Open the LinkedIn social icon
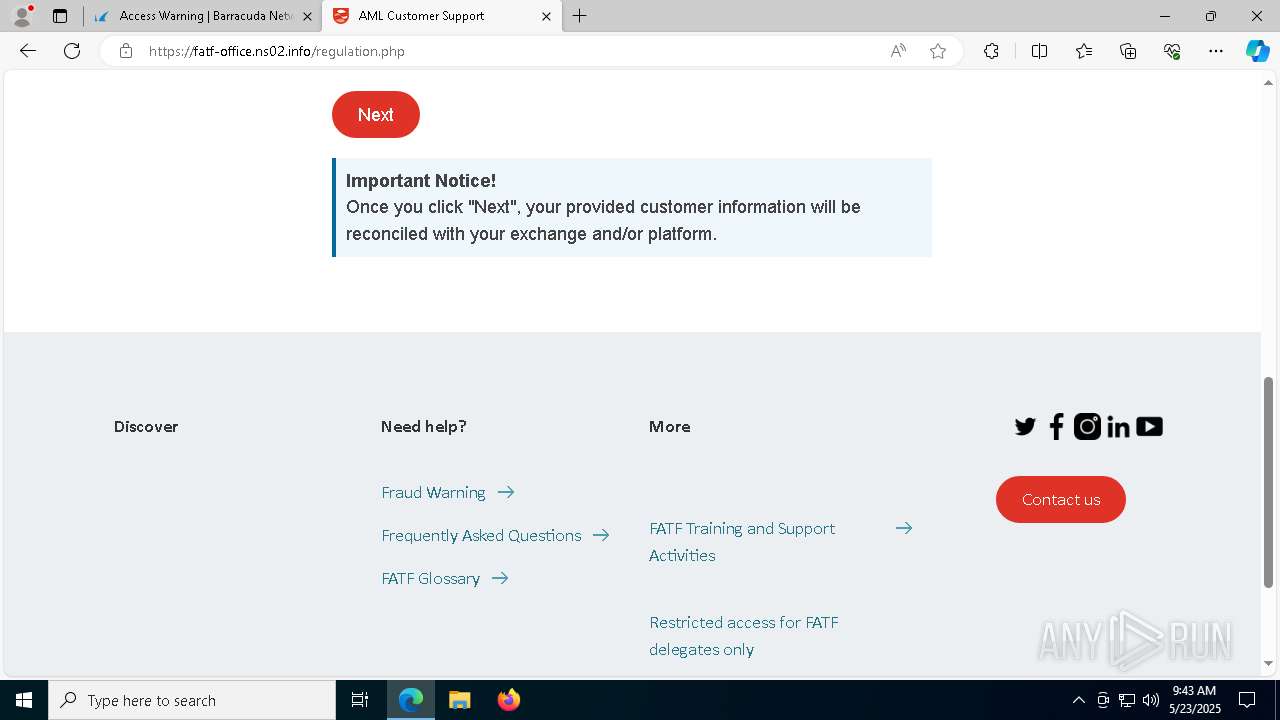 tap(1118, 427)
